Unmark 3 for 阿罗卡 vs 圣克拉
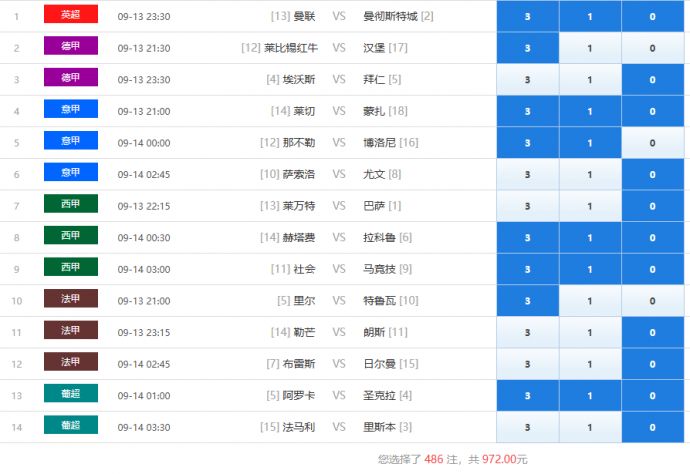Image resolution: width=690 pixels, height=474 pixels. click(x=528, y=396)
